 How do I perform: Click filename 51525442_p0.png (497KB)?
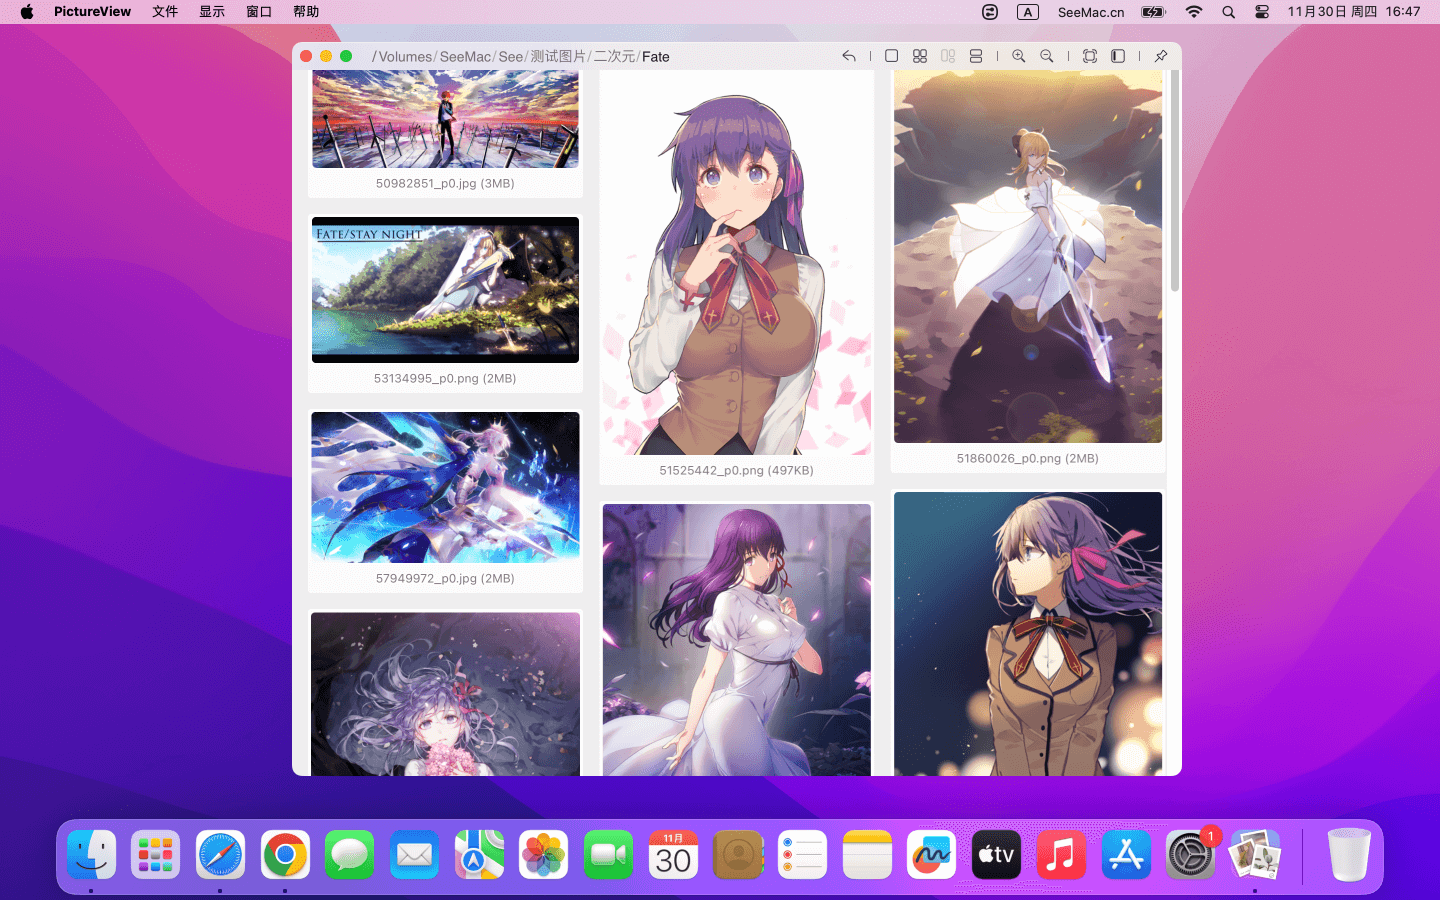[x=736, y=471]
